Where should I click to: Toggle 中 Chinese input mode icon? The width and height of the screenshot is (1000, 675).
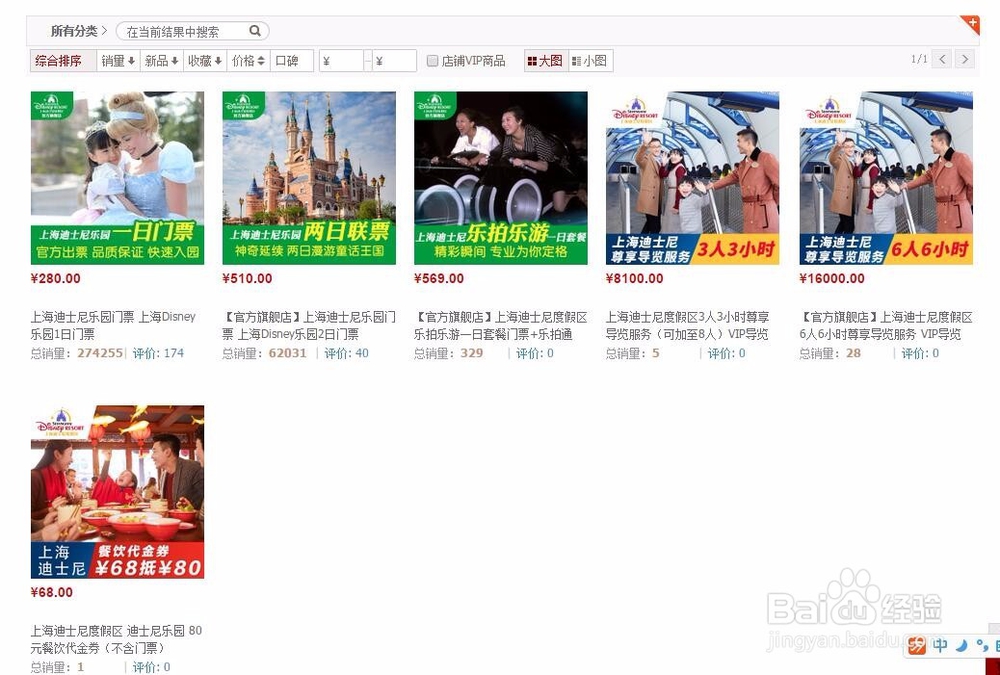point(940,646)
